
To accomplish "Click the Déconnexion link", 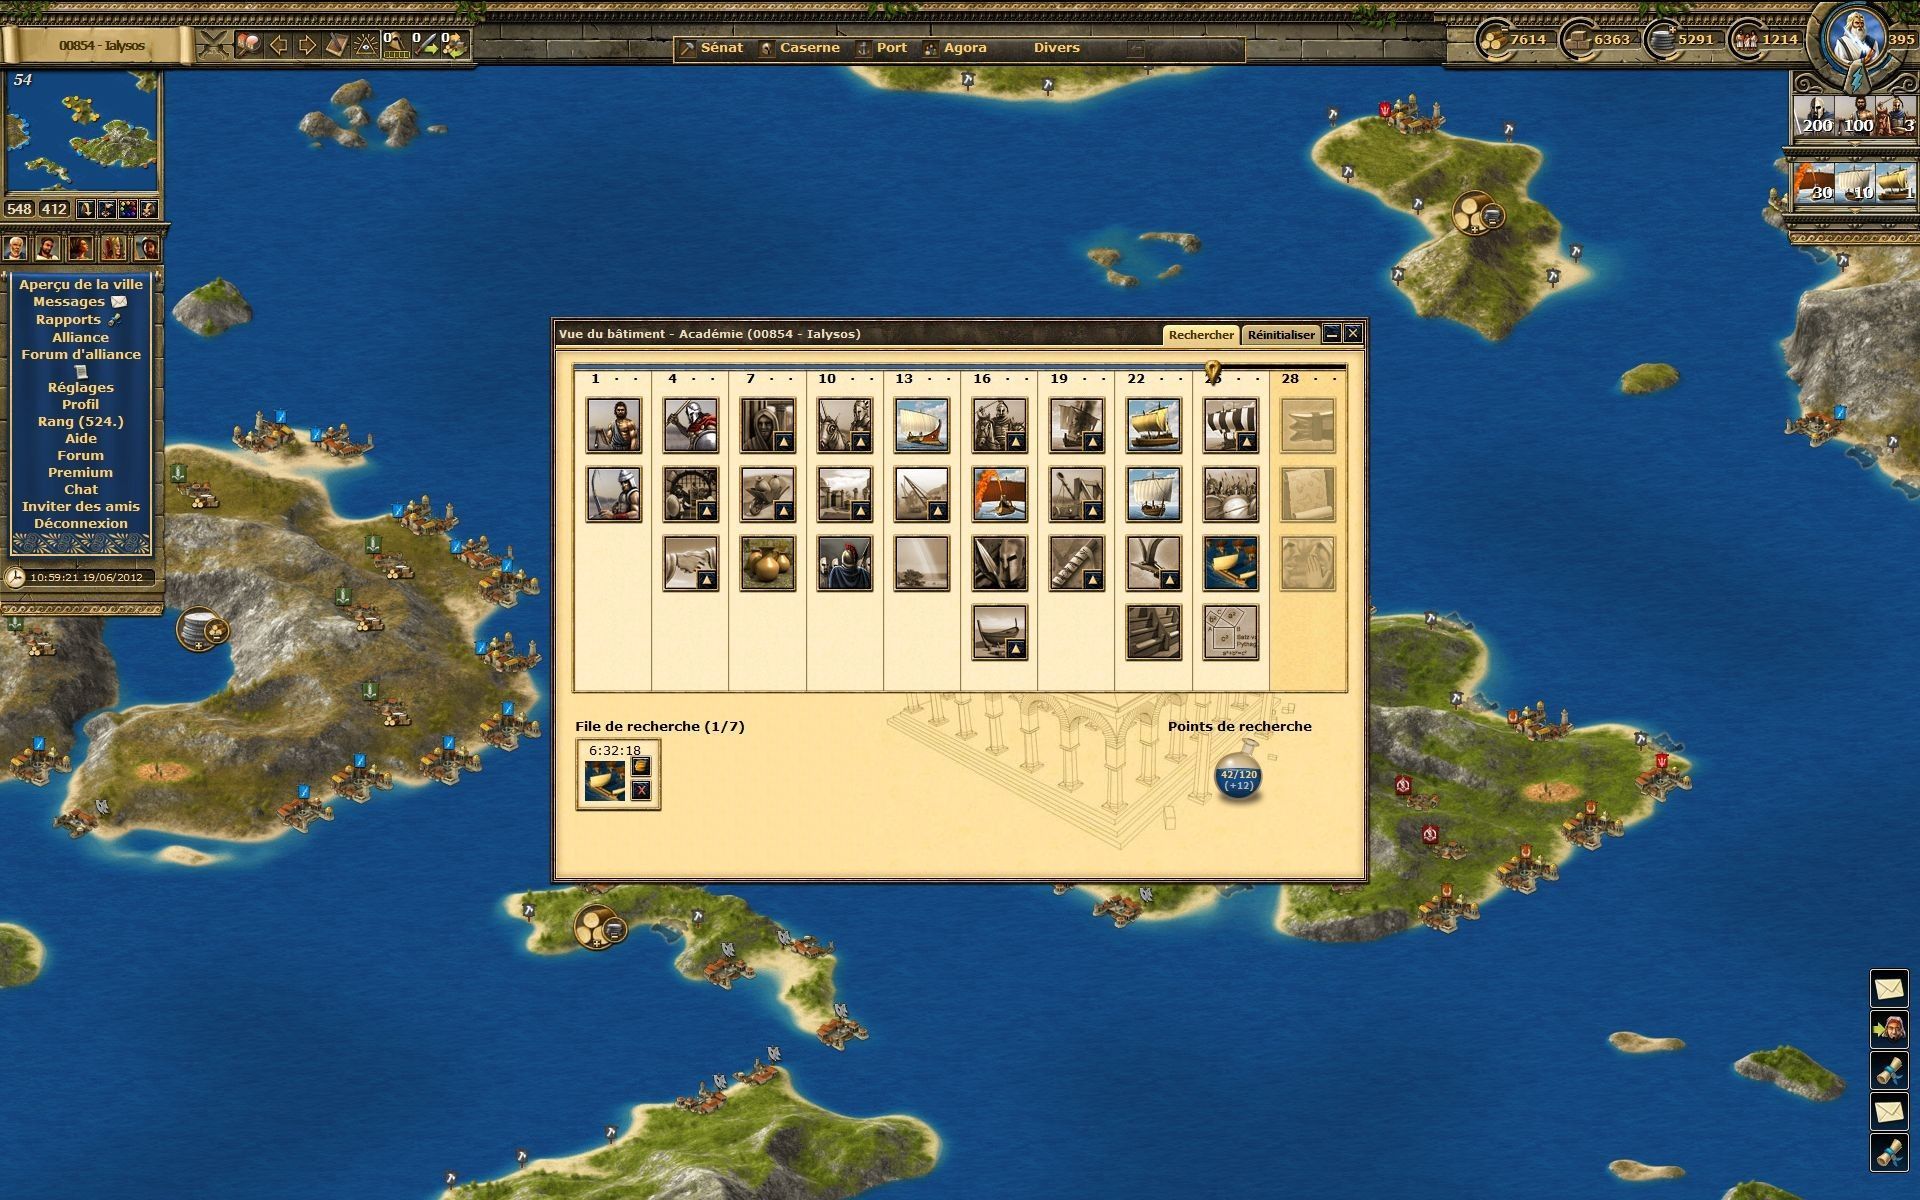I will click(x=81, y=523).
